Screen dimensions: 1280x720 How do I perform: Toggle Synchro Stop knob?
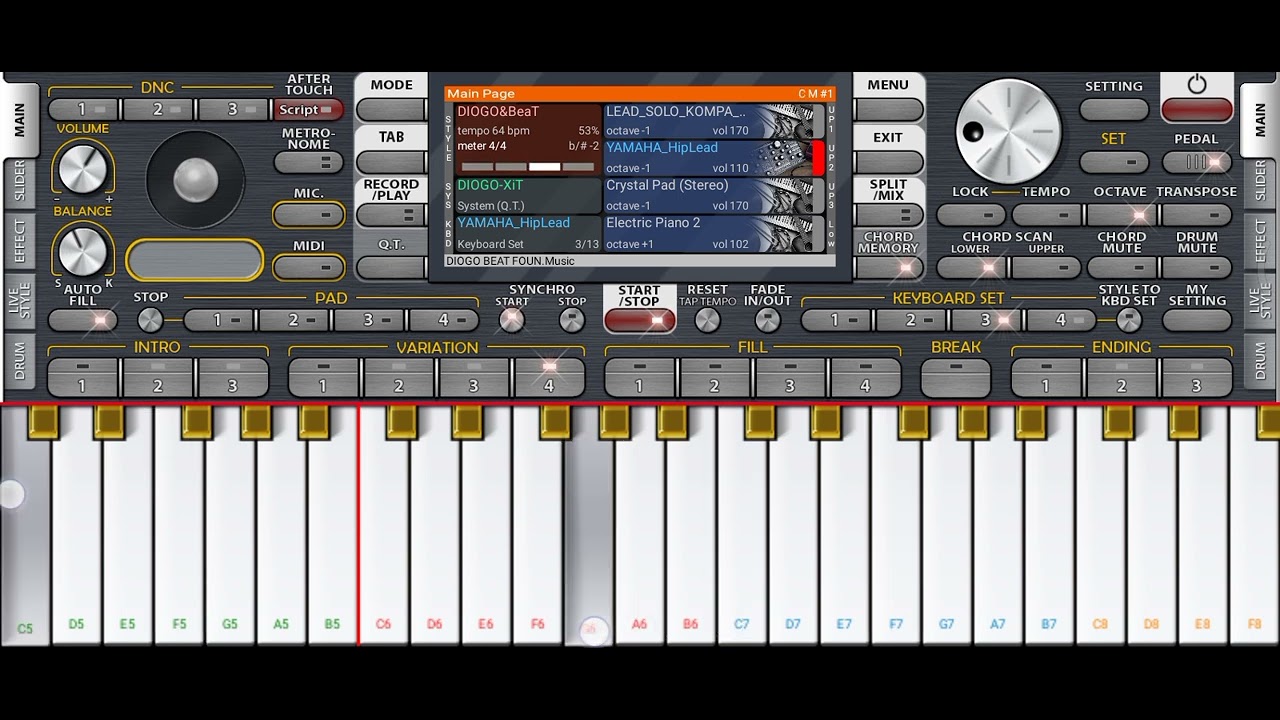point(572,320)
